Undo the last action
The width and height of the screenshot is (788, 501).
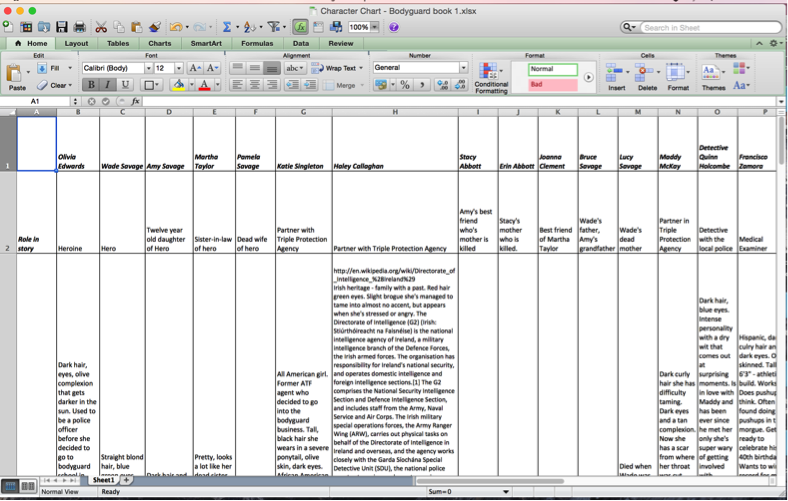176,27
